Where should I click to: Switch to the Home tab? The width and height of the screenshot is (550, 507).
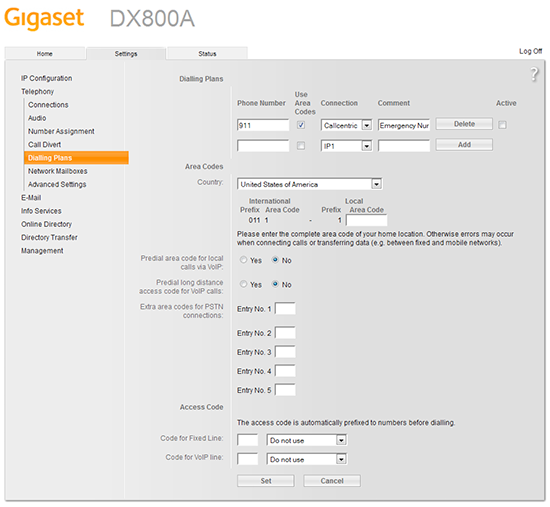pos(45,54)
